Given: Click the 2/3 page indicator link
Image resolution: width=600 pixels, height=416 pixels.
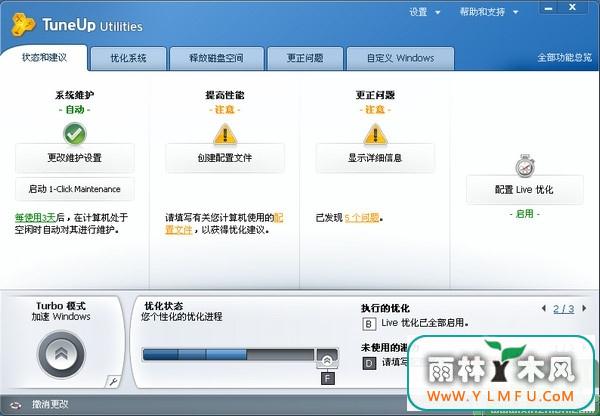Looking at the screenshot, I should pos(564,309).
